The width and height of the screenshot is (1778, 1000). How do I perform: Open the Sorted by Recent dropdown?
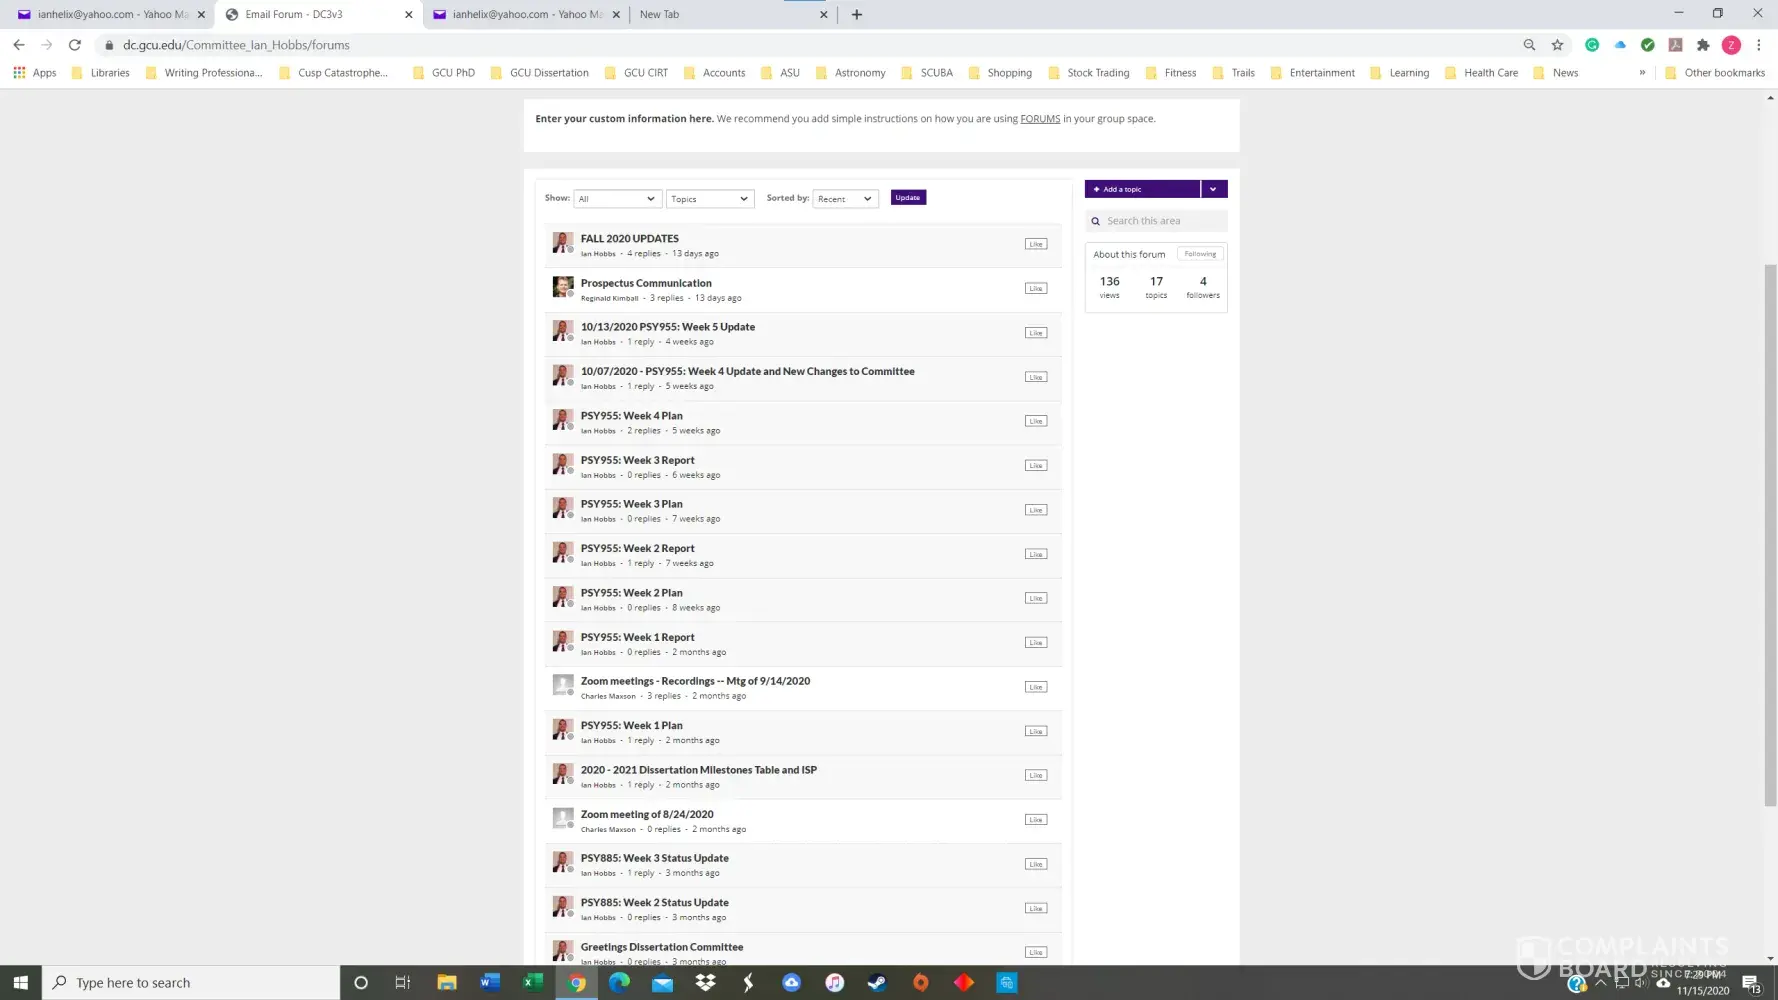(x=845, y=199)
